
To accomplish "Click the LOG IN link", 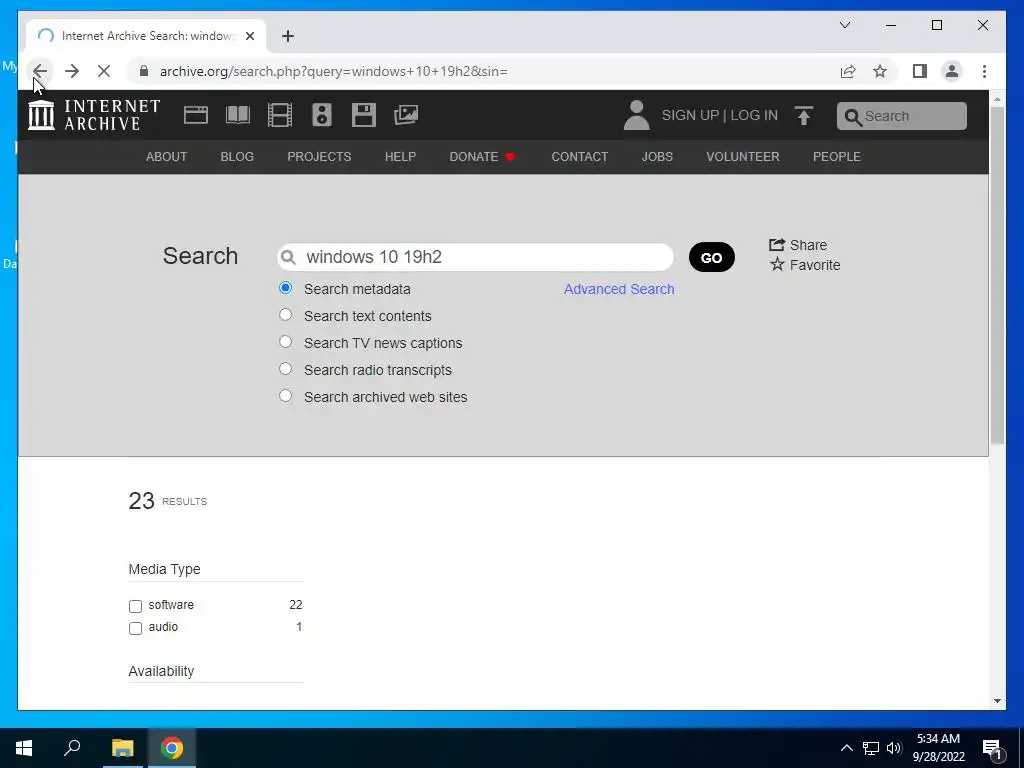I will pos(754,115).
